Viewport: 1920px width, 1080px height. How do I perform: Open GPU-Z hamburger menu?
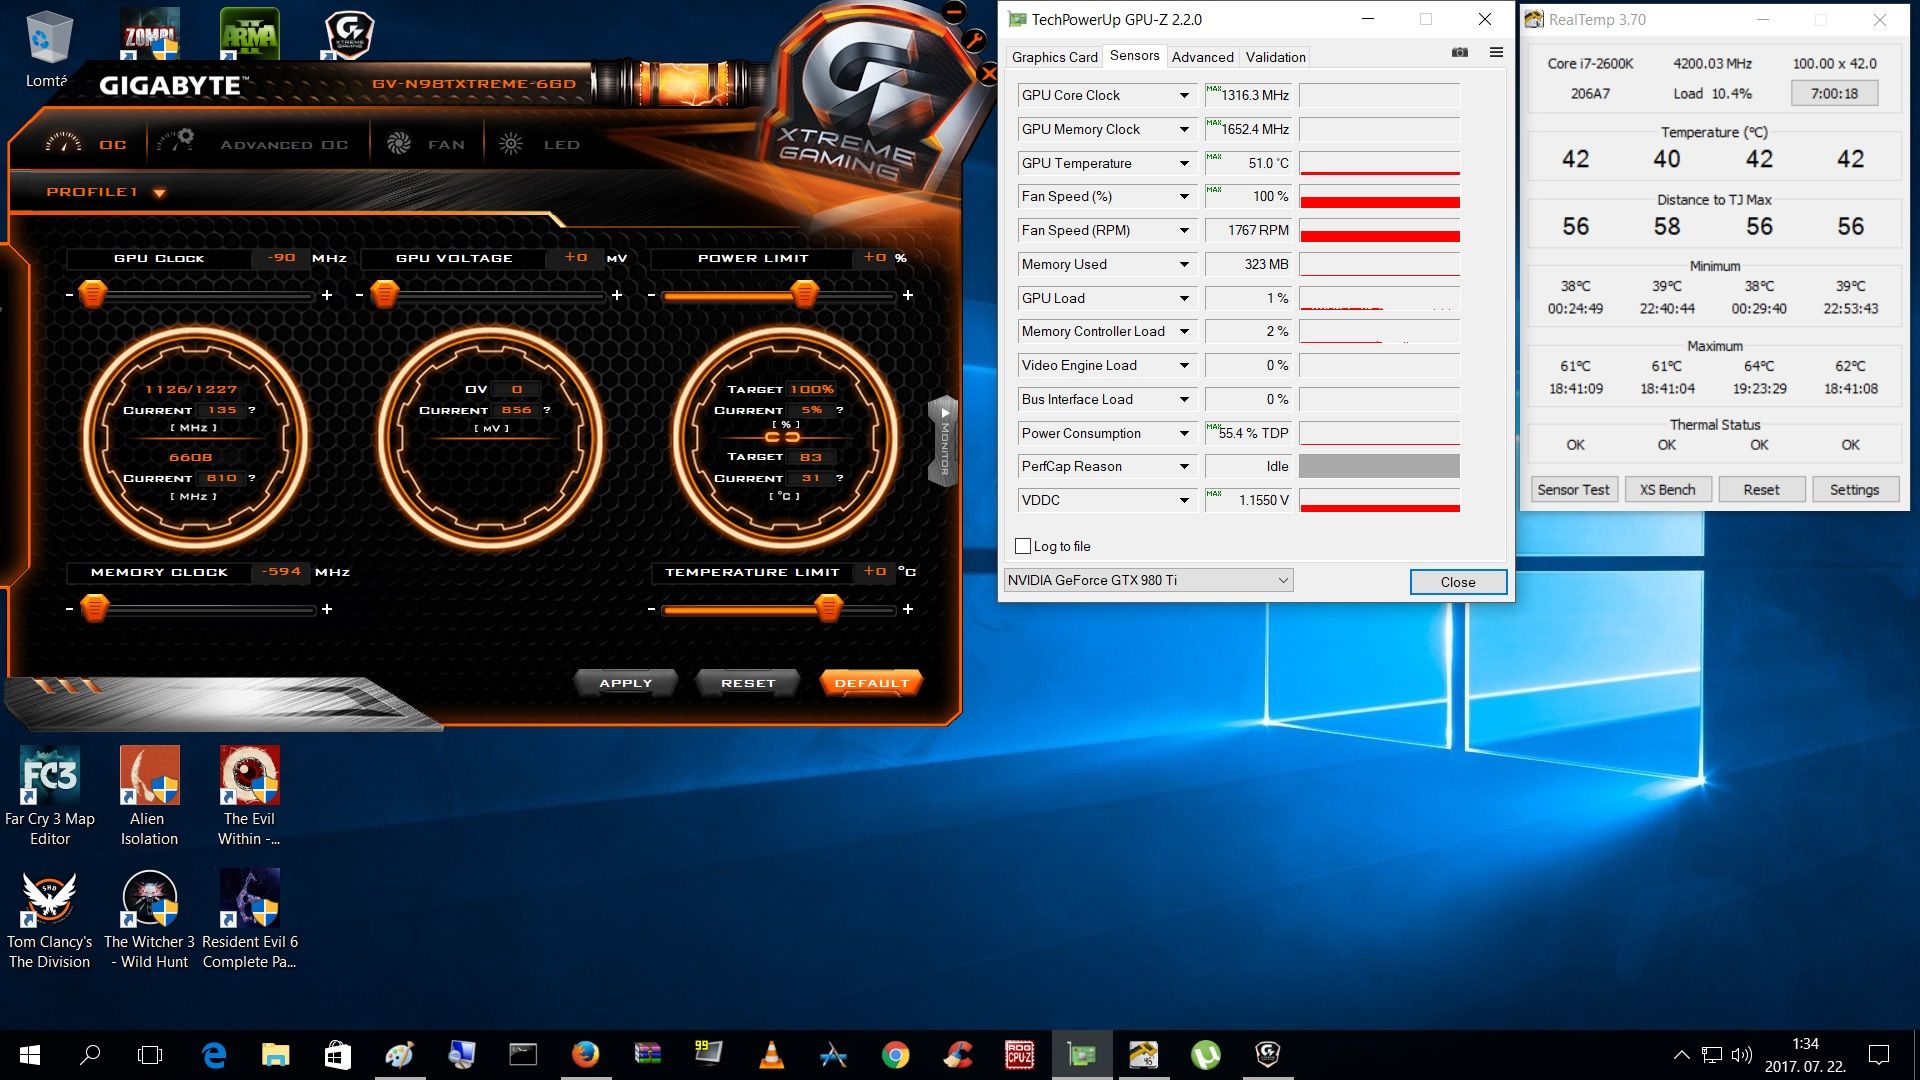tap(1496, 53)
